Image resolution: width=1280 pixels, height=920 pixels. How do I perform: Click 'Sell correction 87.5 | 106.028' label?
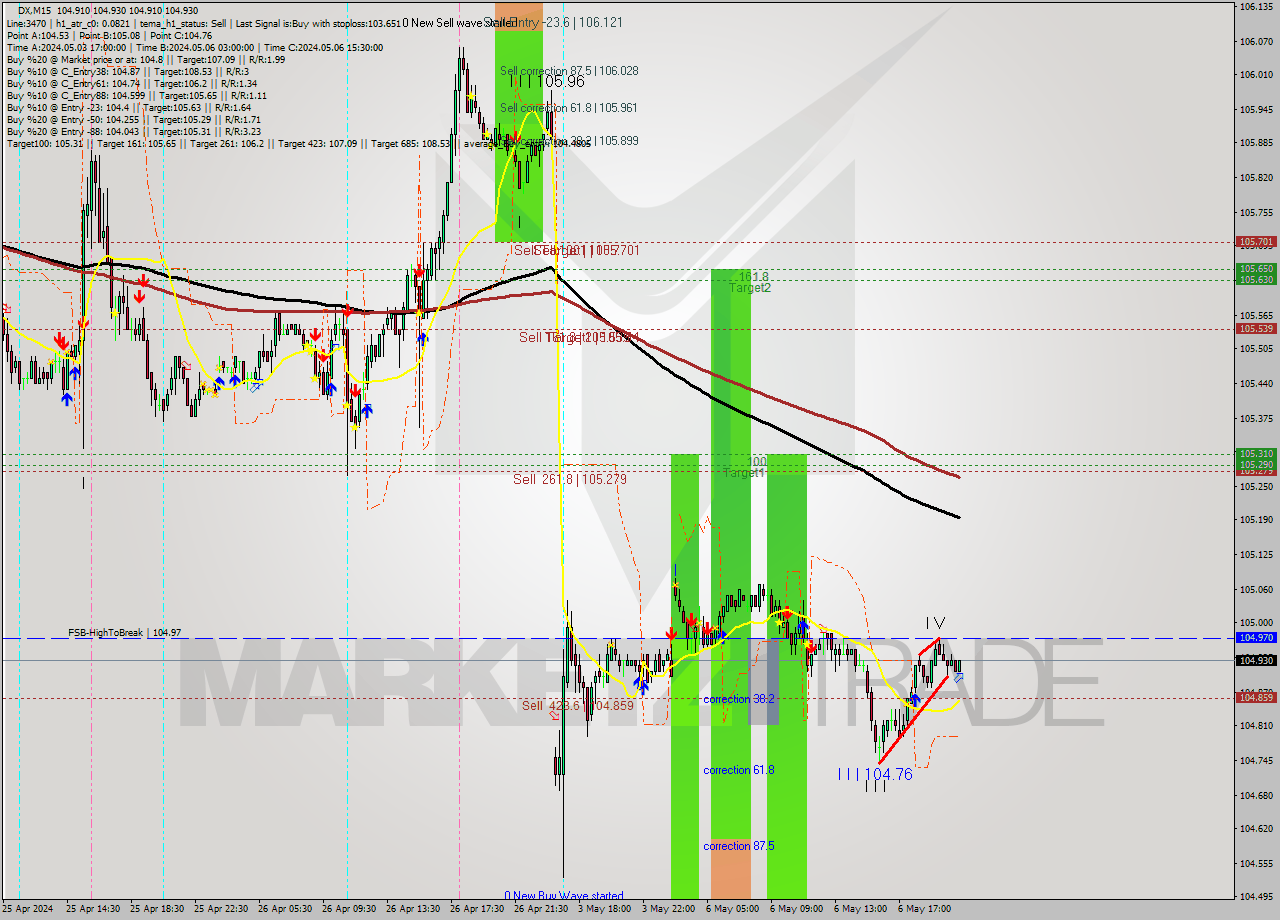pos(569,71)
